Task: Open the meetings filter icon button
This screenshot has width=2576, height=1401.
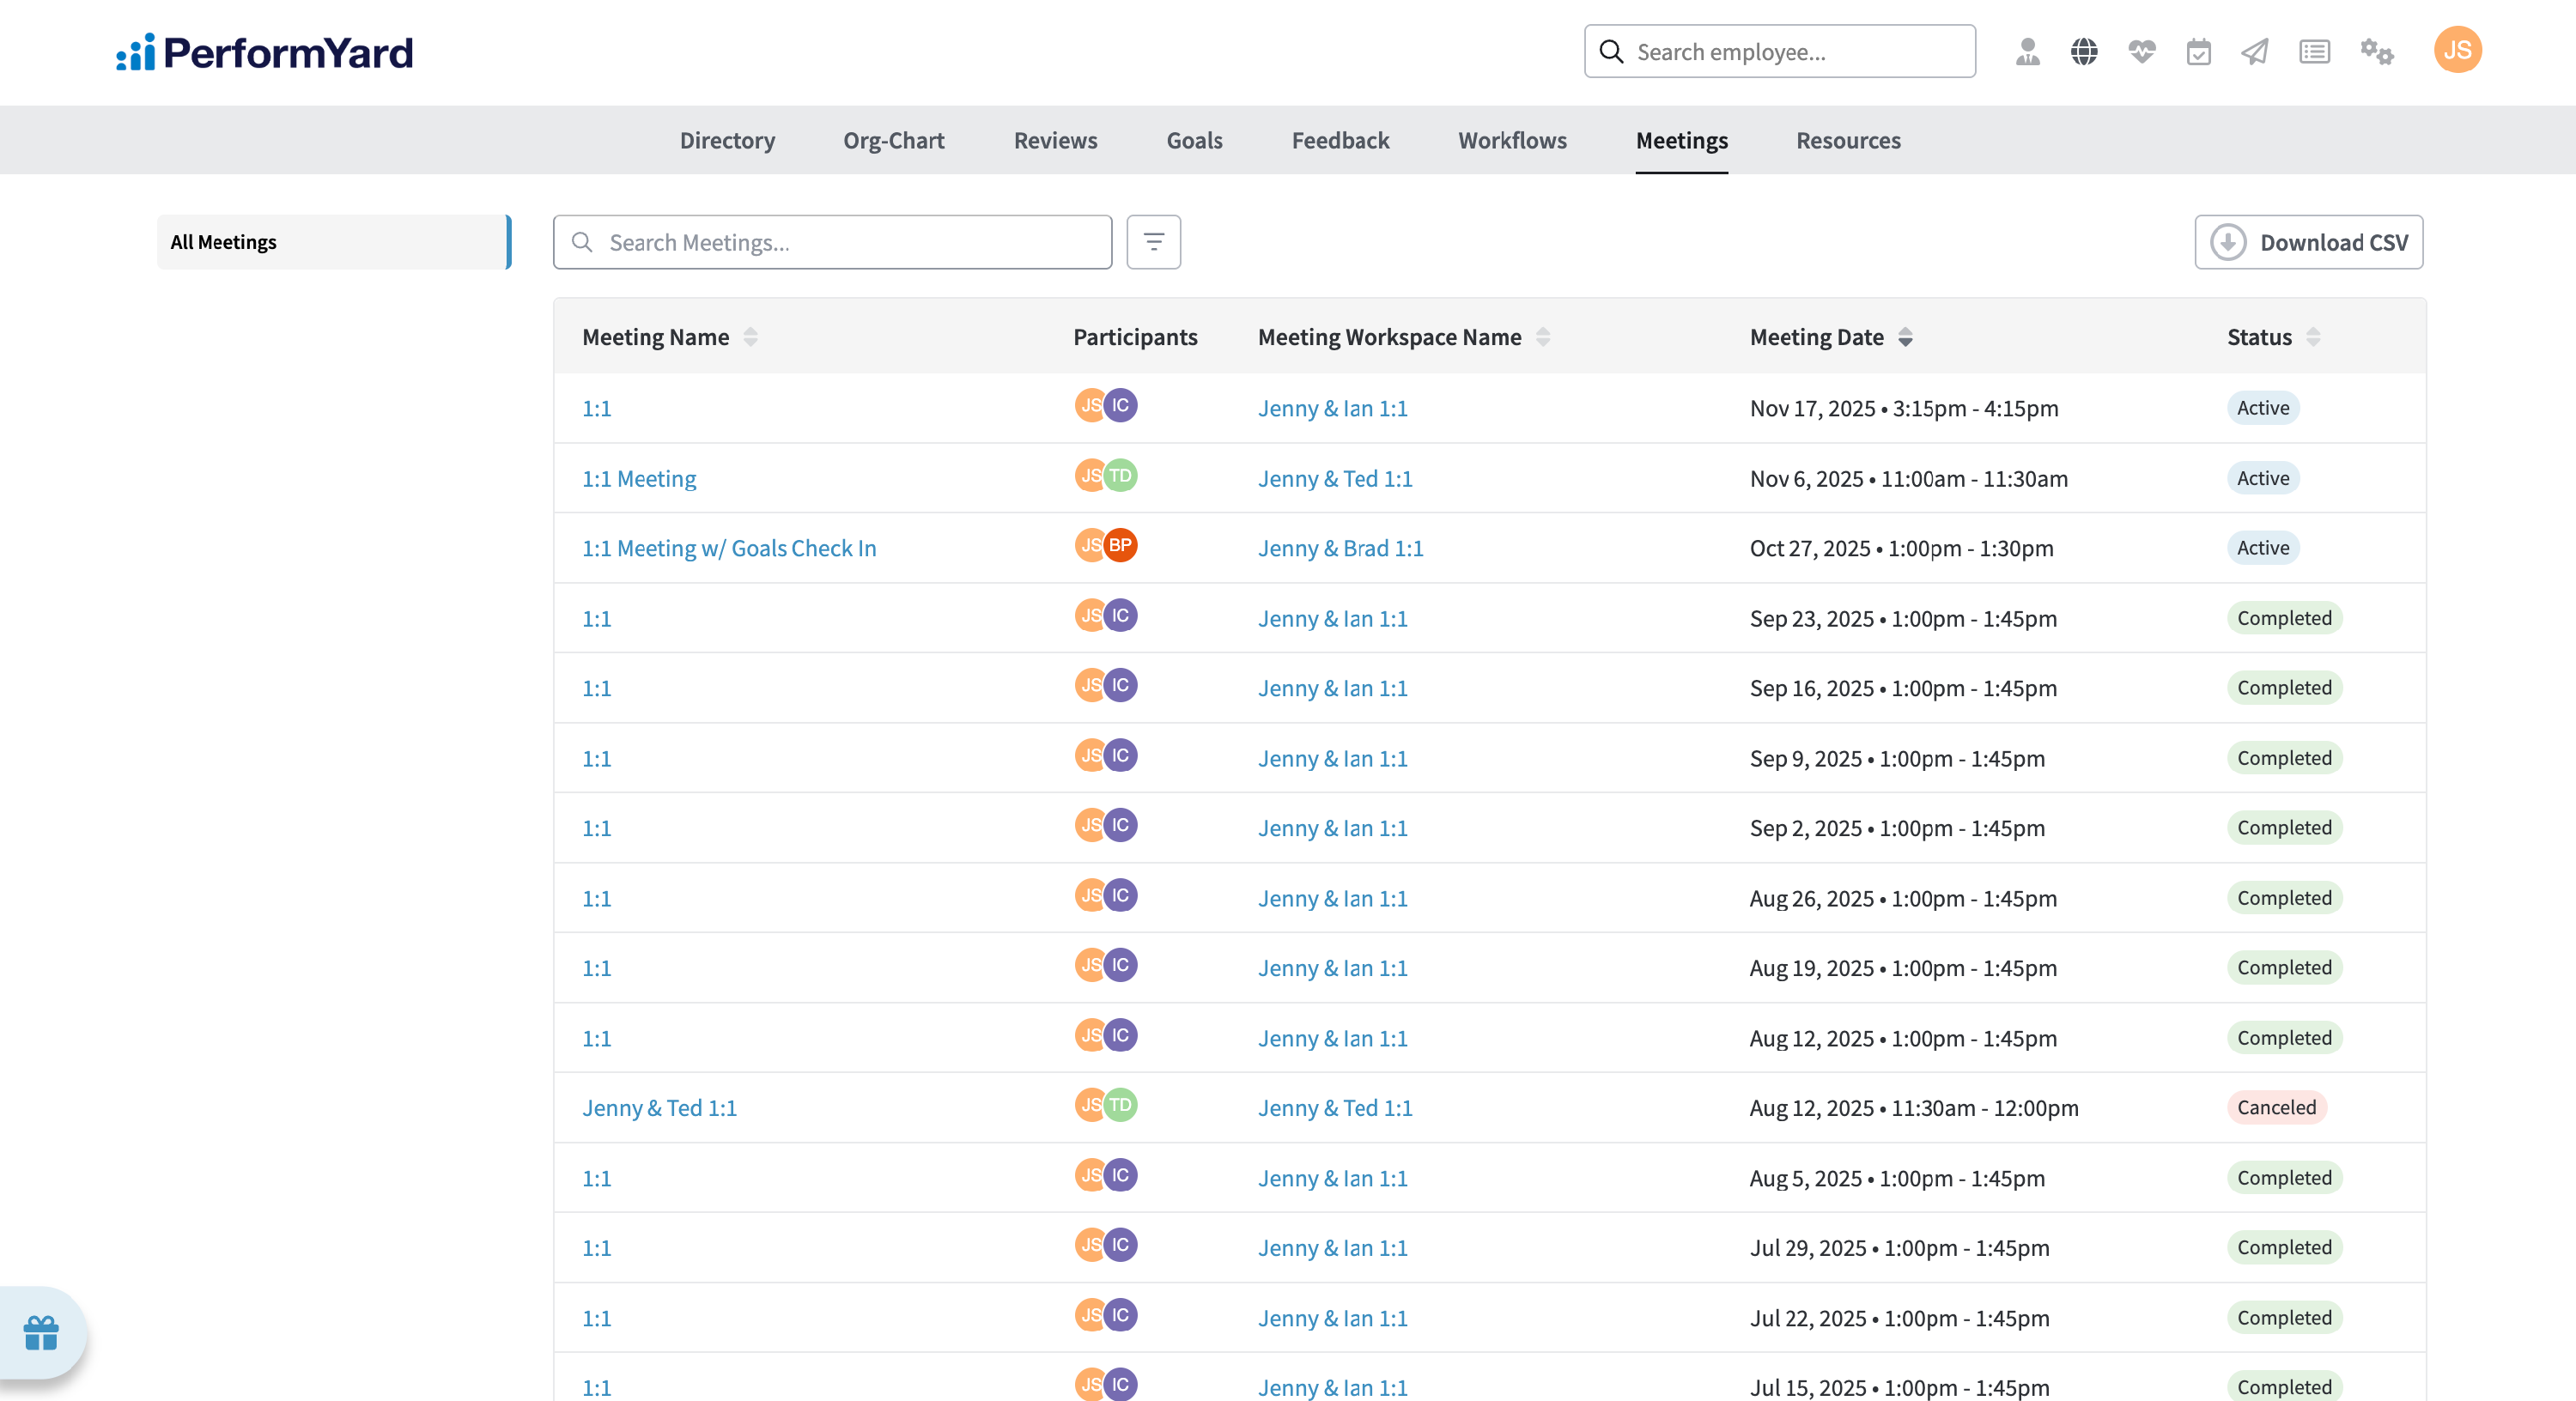Action: click(1153, 242)
